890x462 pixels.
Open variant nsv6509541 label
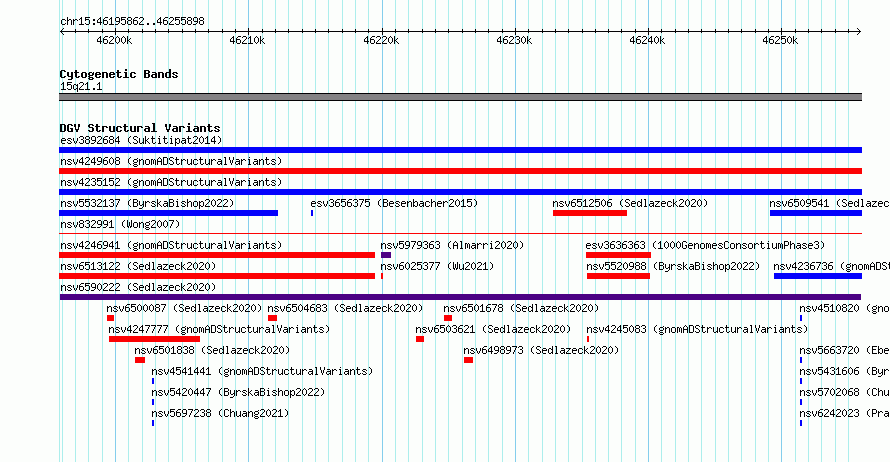coord(829,203)
